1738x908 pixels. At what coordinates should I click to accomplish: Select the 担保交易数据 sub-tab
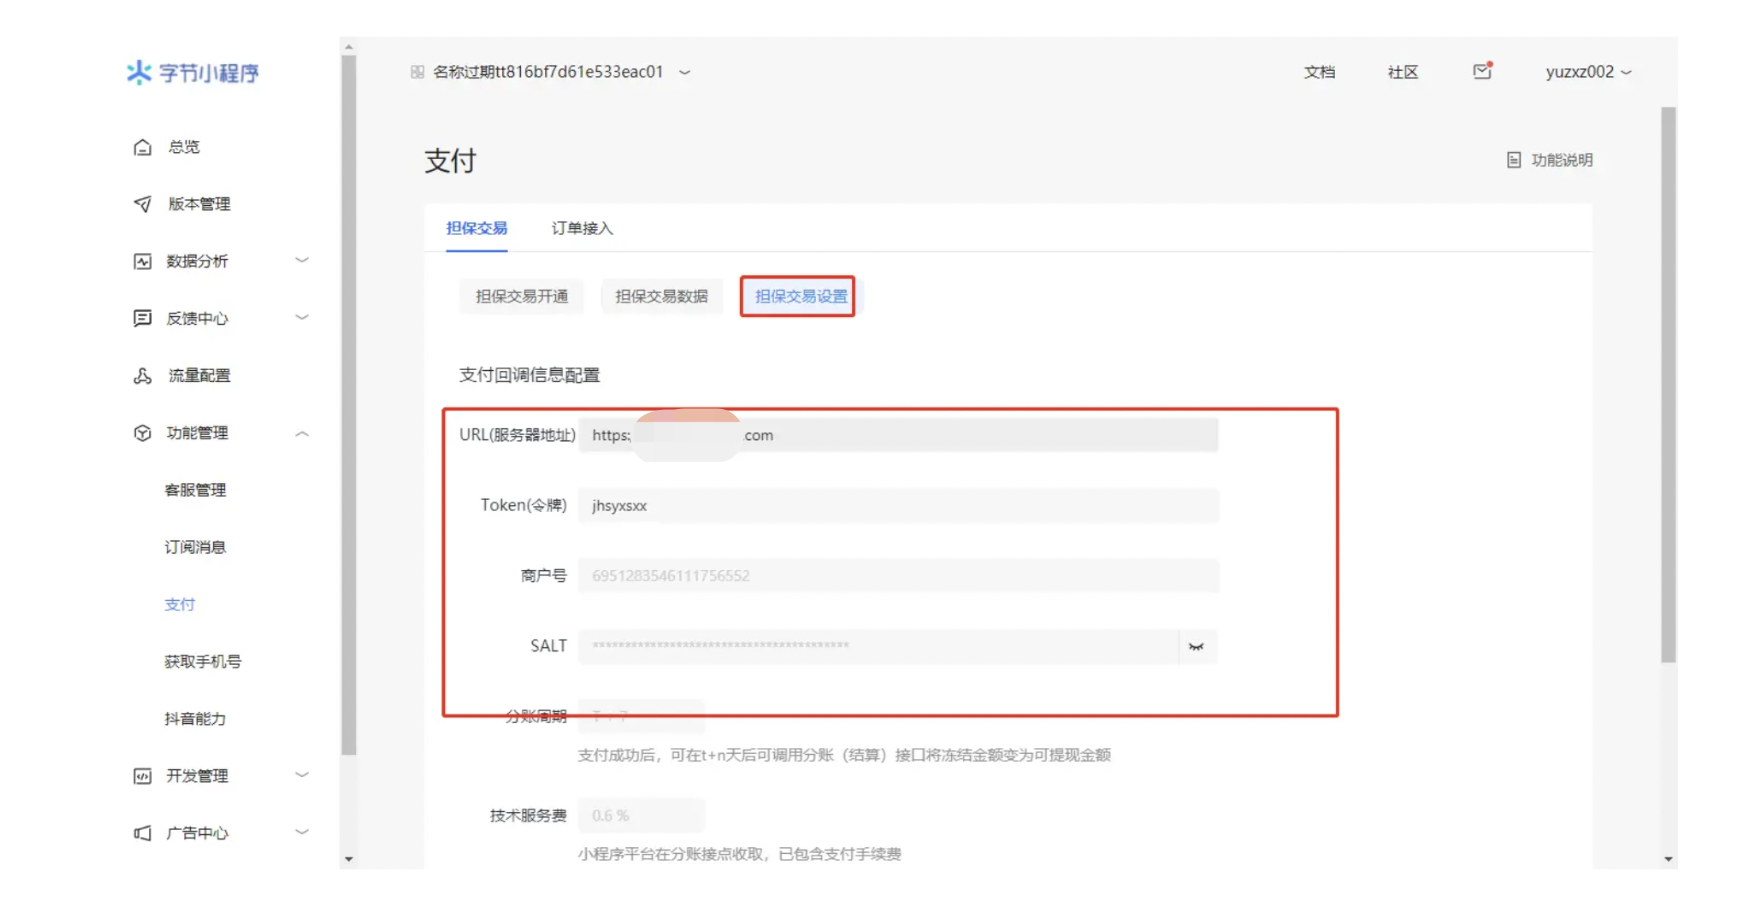coord(661,296)
